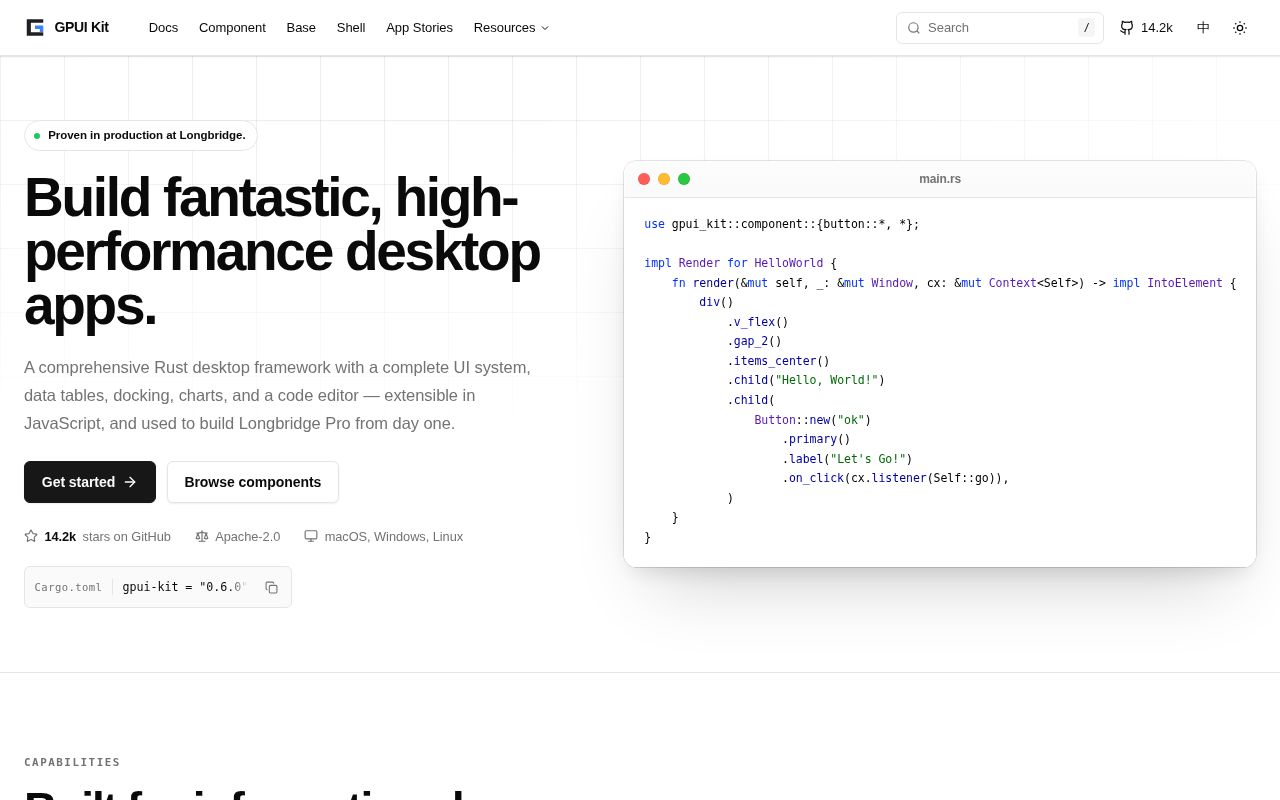Click the GPUI Kit home link text

pyautogui.click(x=81, y=27)
